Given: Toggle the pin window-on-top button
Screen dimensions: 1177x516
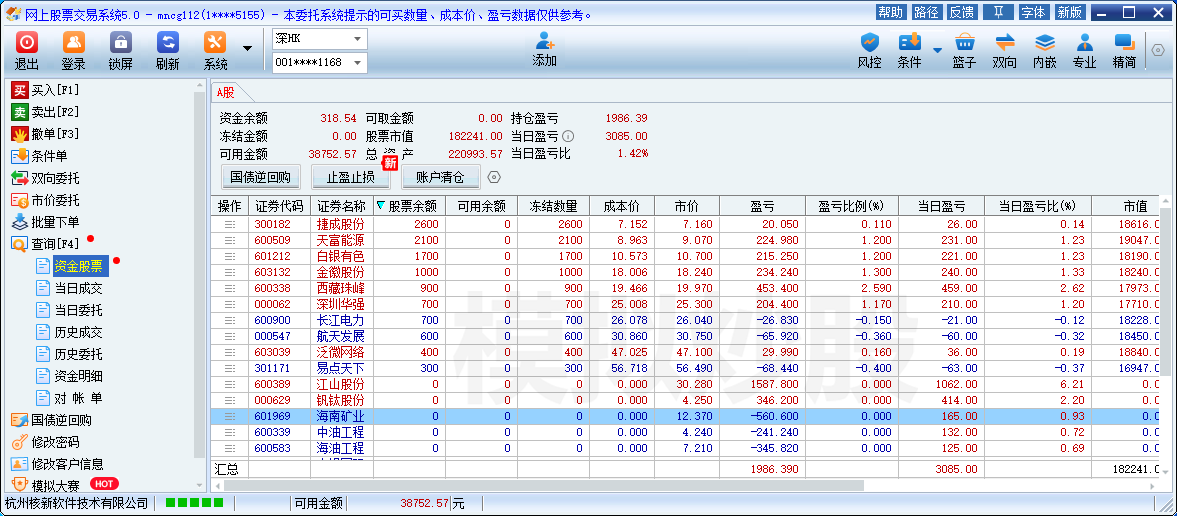Looking at the screenshot, I should [997, 12].
